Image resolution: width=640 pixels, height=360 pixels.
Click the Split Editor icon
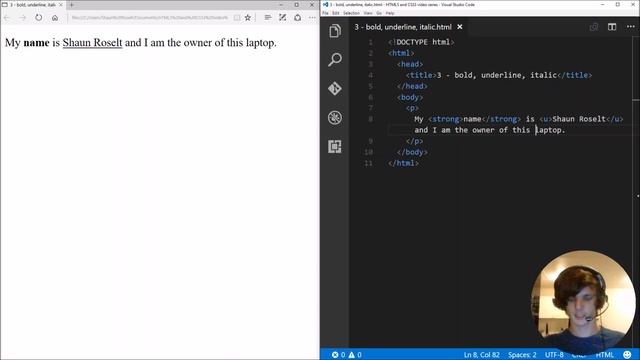612,27
